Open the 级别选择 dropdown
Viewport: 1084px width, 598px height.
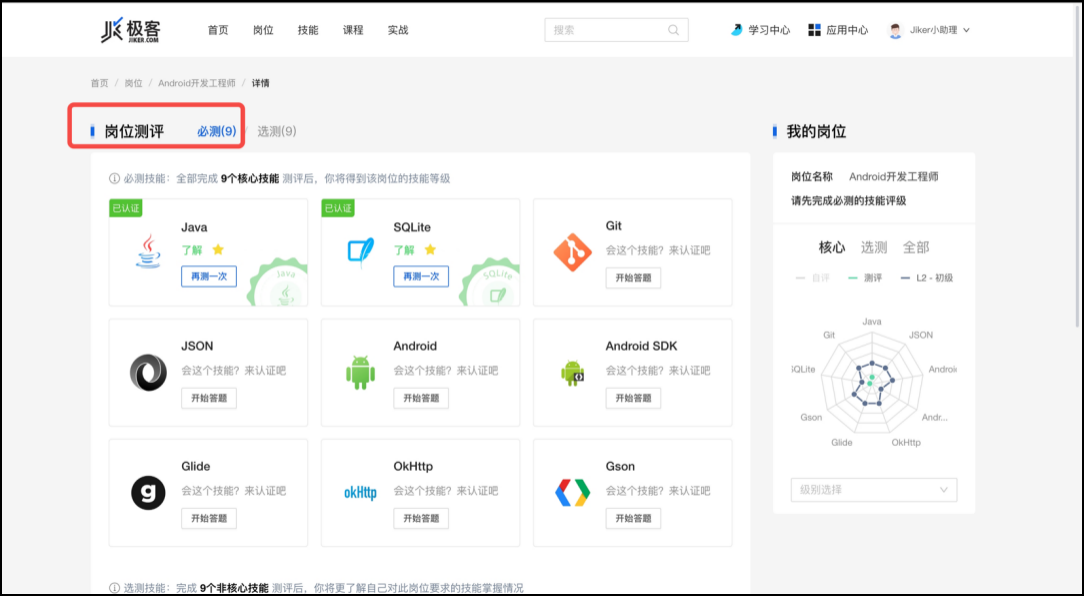point(874,489)
